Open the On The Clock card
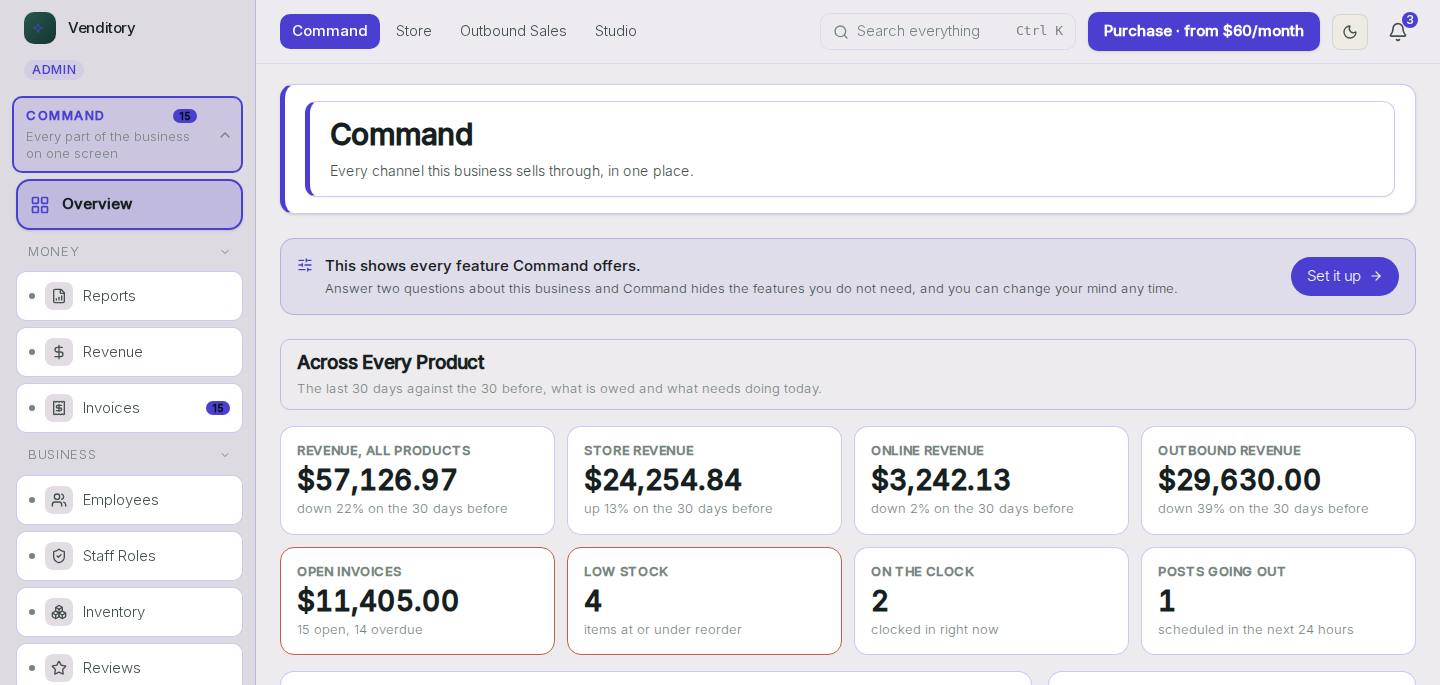The width and height of the screenshot is (1440, 685). [x=991, y=601]
